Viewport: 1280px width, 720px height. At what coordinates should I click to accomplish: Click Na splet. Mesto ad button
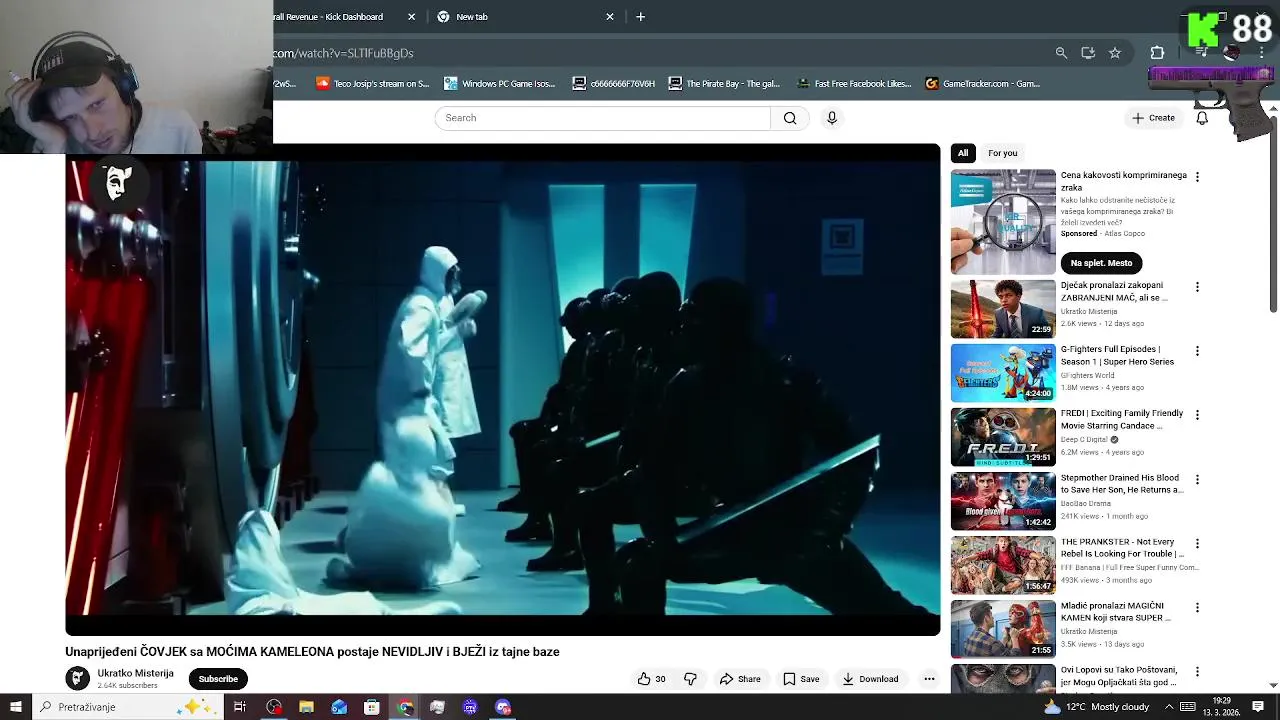coord(1101,263)
